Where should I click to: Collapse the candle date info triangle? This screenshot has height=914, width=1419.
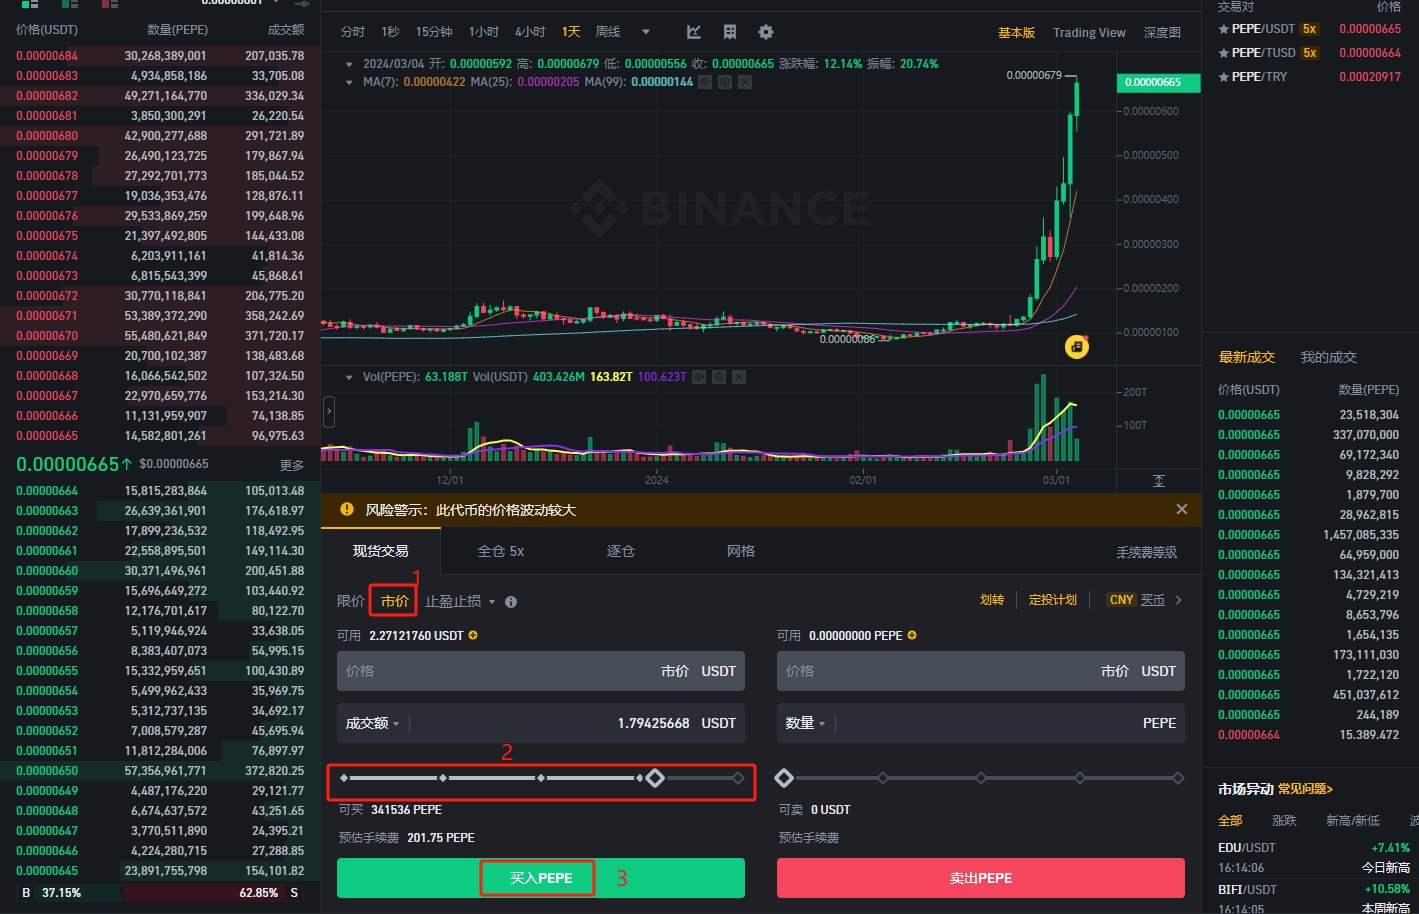[349, 64]
